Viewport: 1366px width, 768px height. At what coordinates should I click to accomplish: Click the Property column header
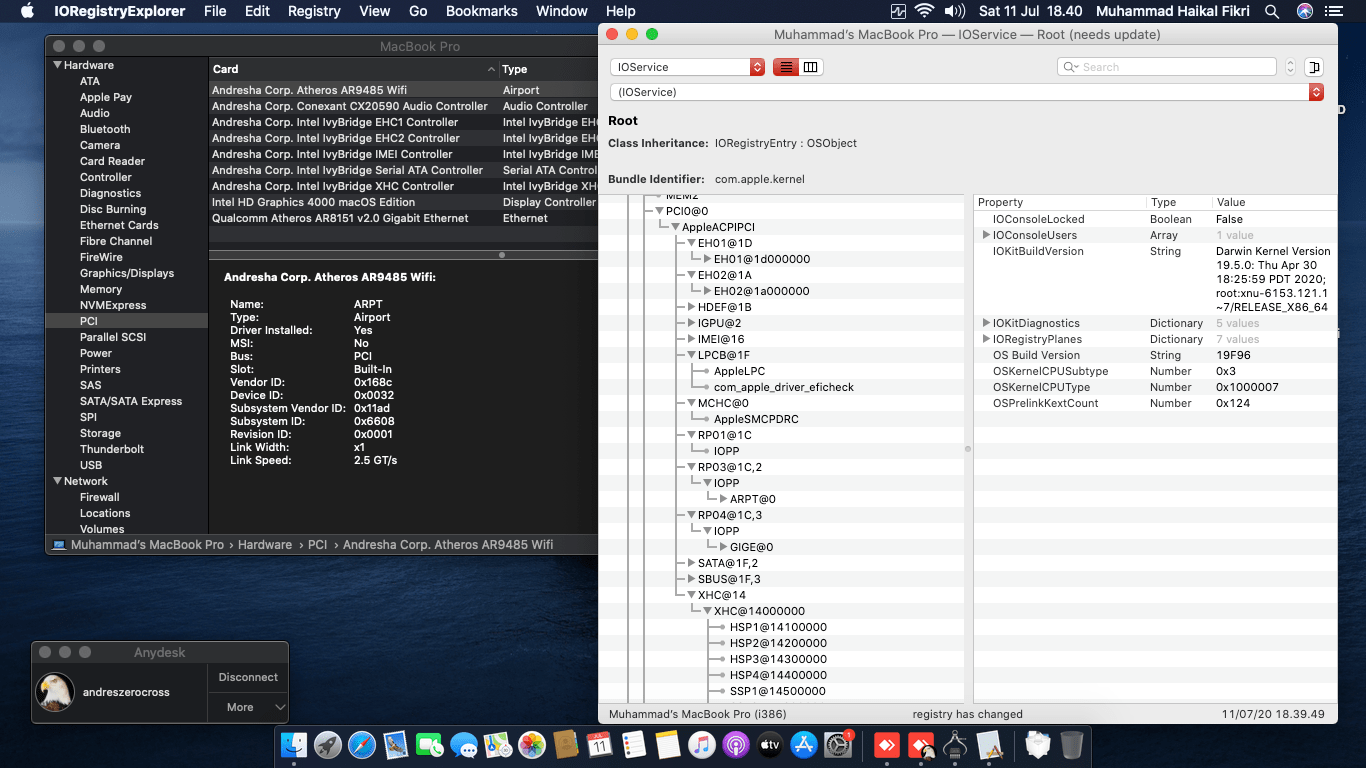(x=1059, y=202)
